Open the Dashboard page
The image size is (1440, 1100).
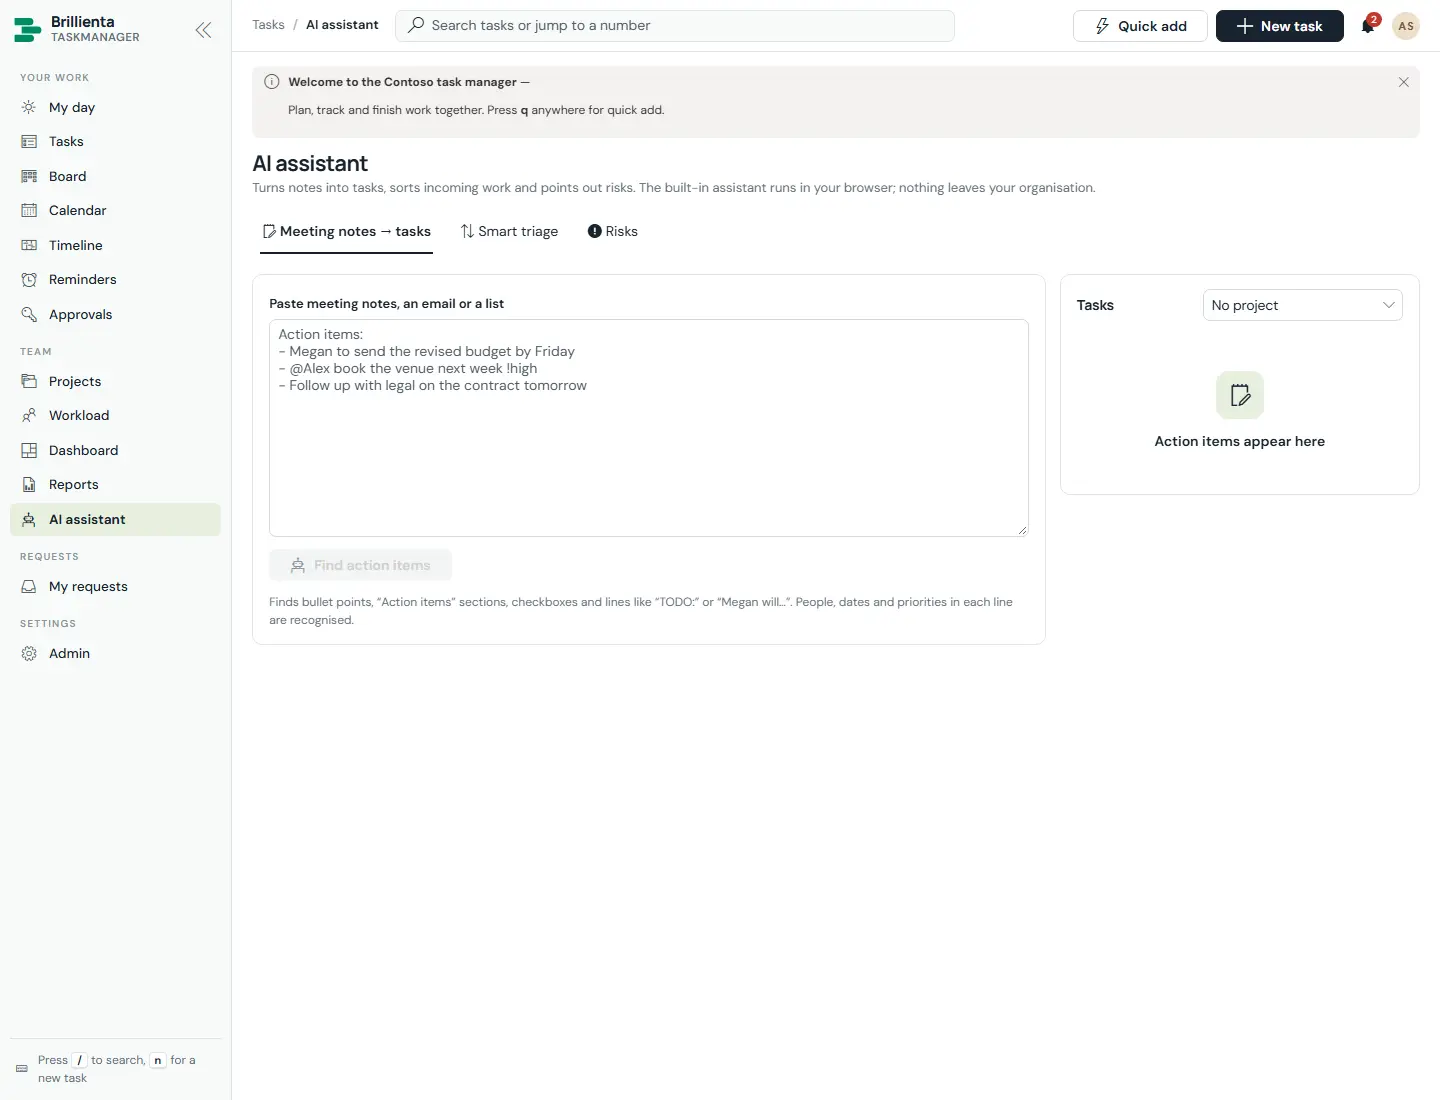pos(115,450)
